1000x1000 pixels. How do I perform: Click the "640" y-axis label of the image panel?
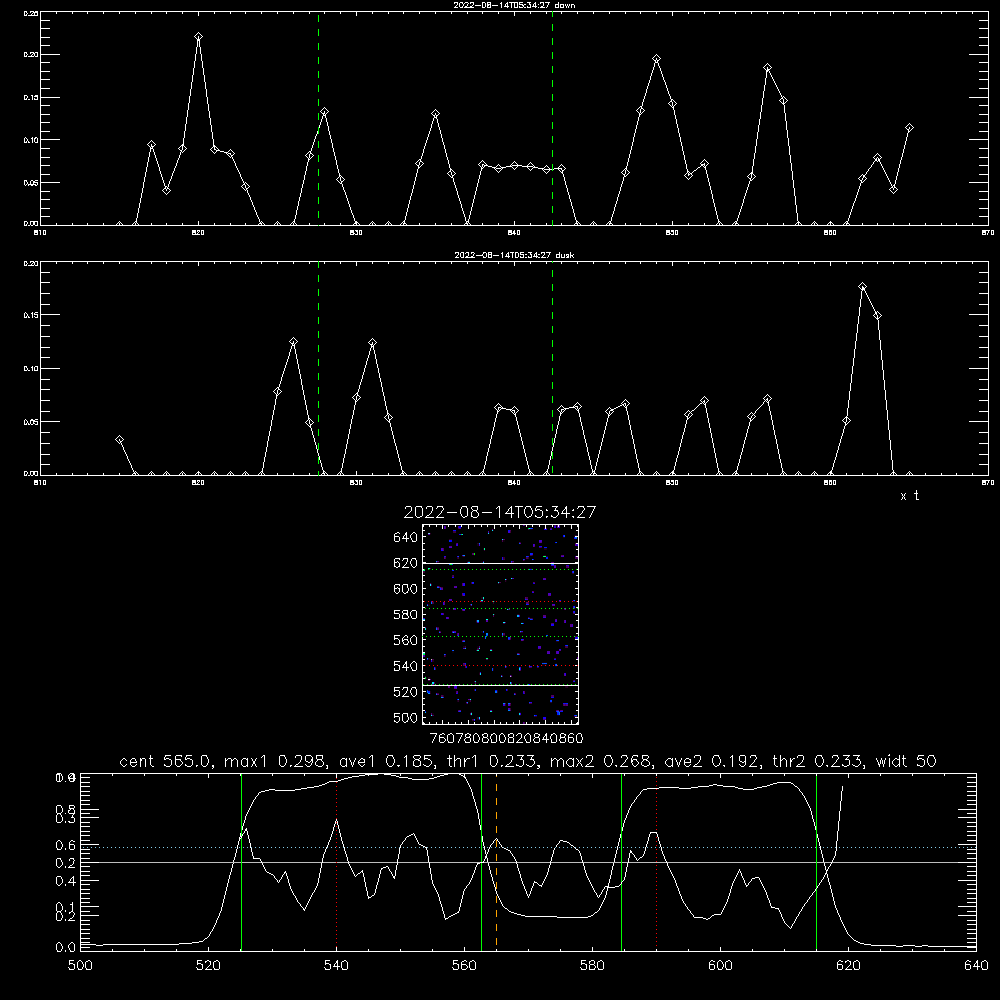point(406,537)
